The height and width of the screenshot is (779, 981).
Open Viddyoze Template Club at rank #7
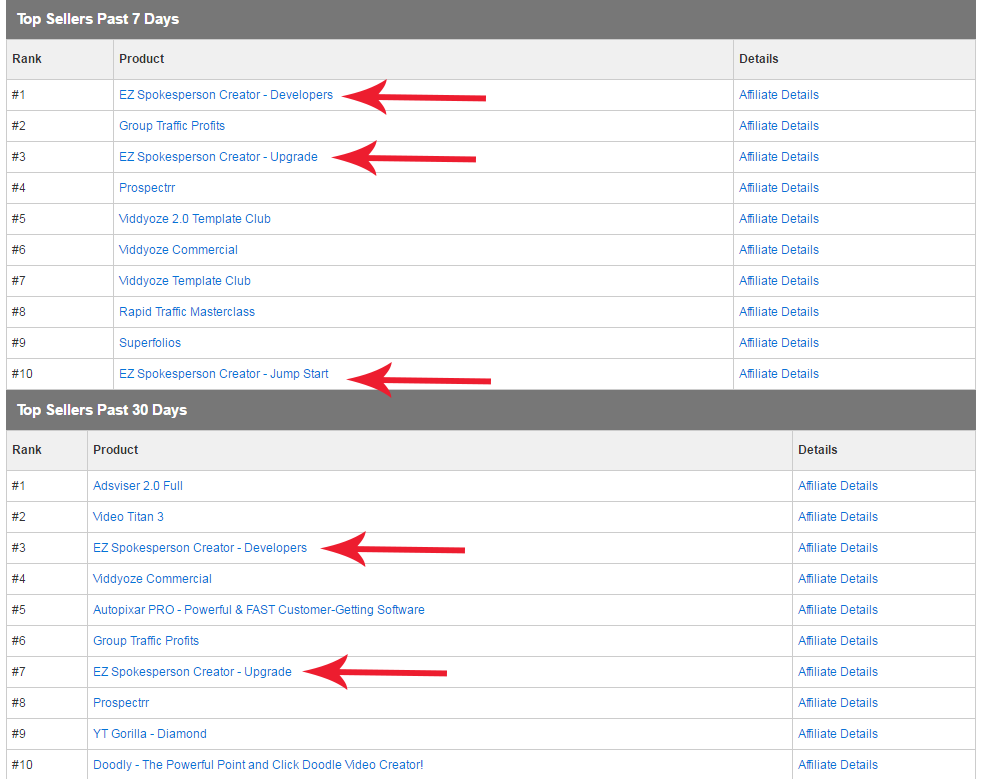(185, 280)
